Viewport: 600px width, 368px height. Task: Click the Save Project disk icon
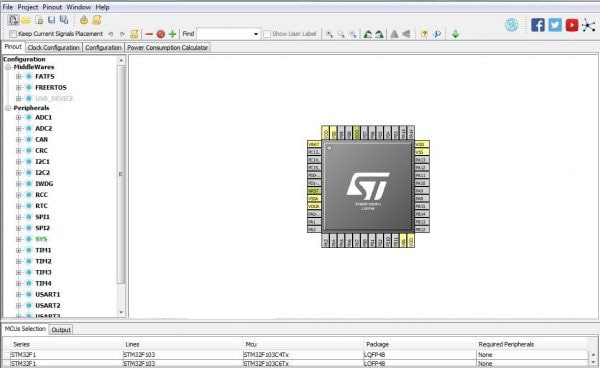click(51, 20)
